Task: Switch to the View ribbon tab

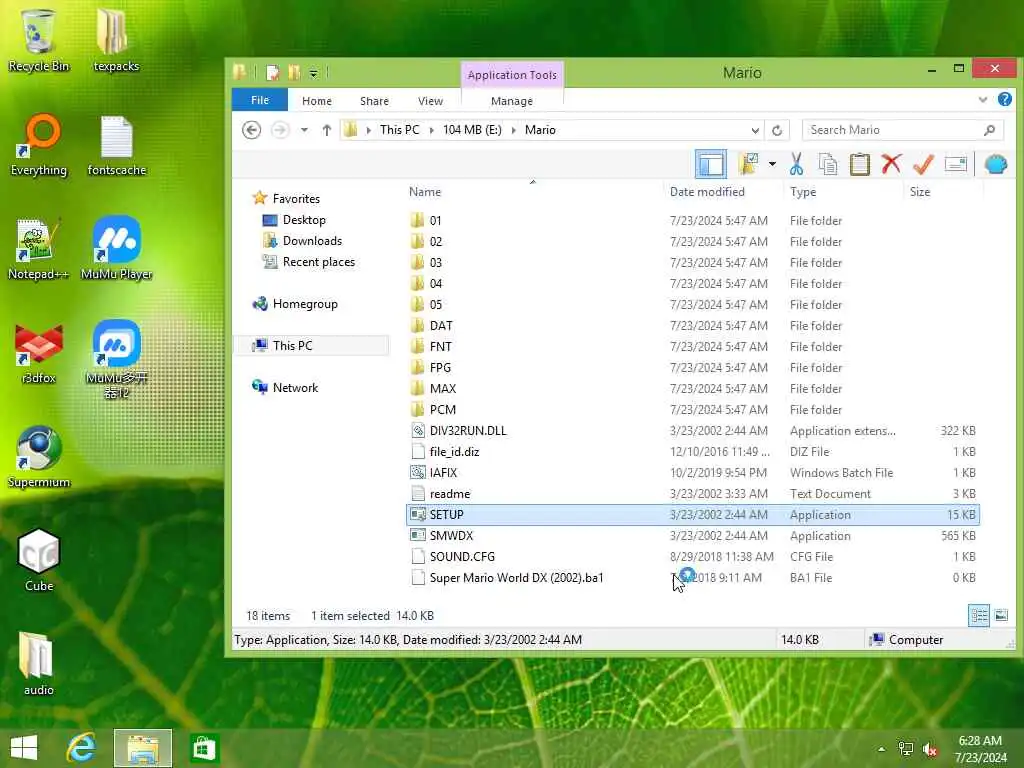Action: [430, 101]
